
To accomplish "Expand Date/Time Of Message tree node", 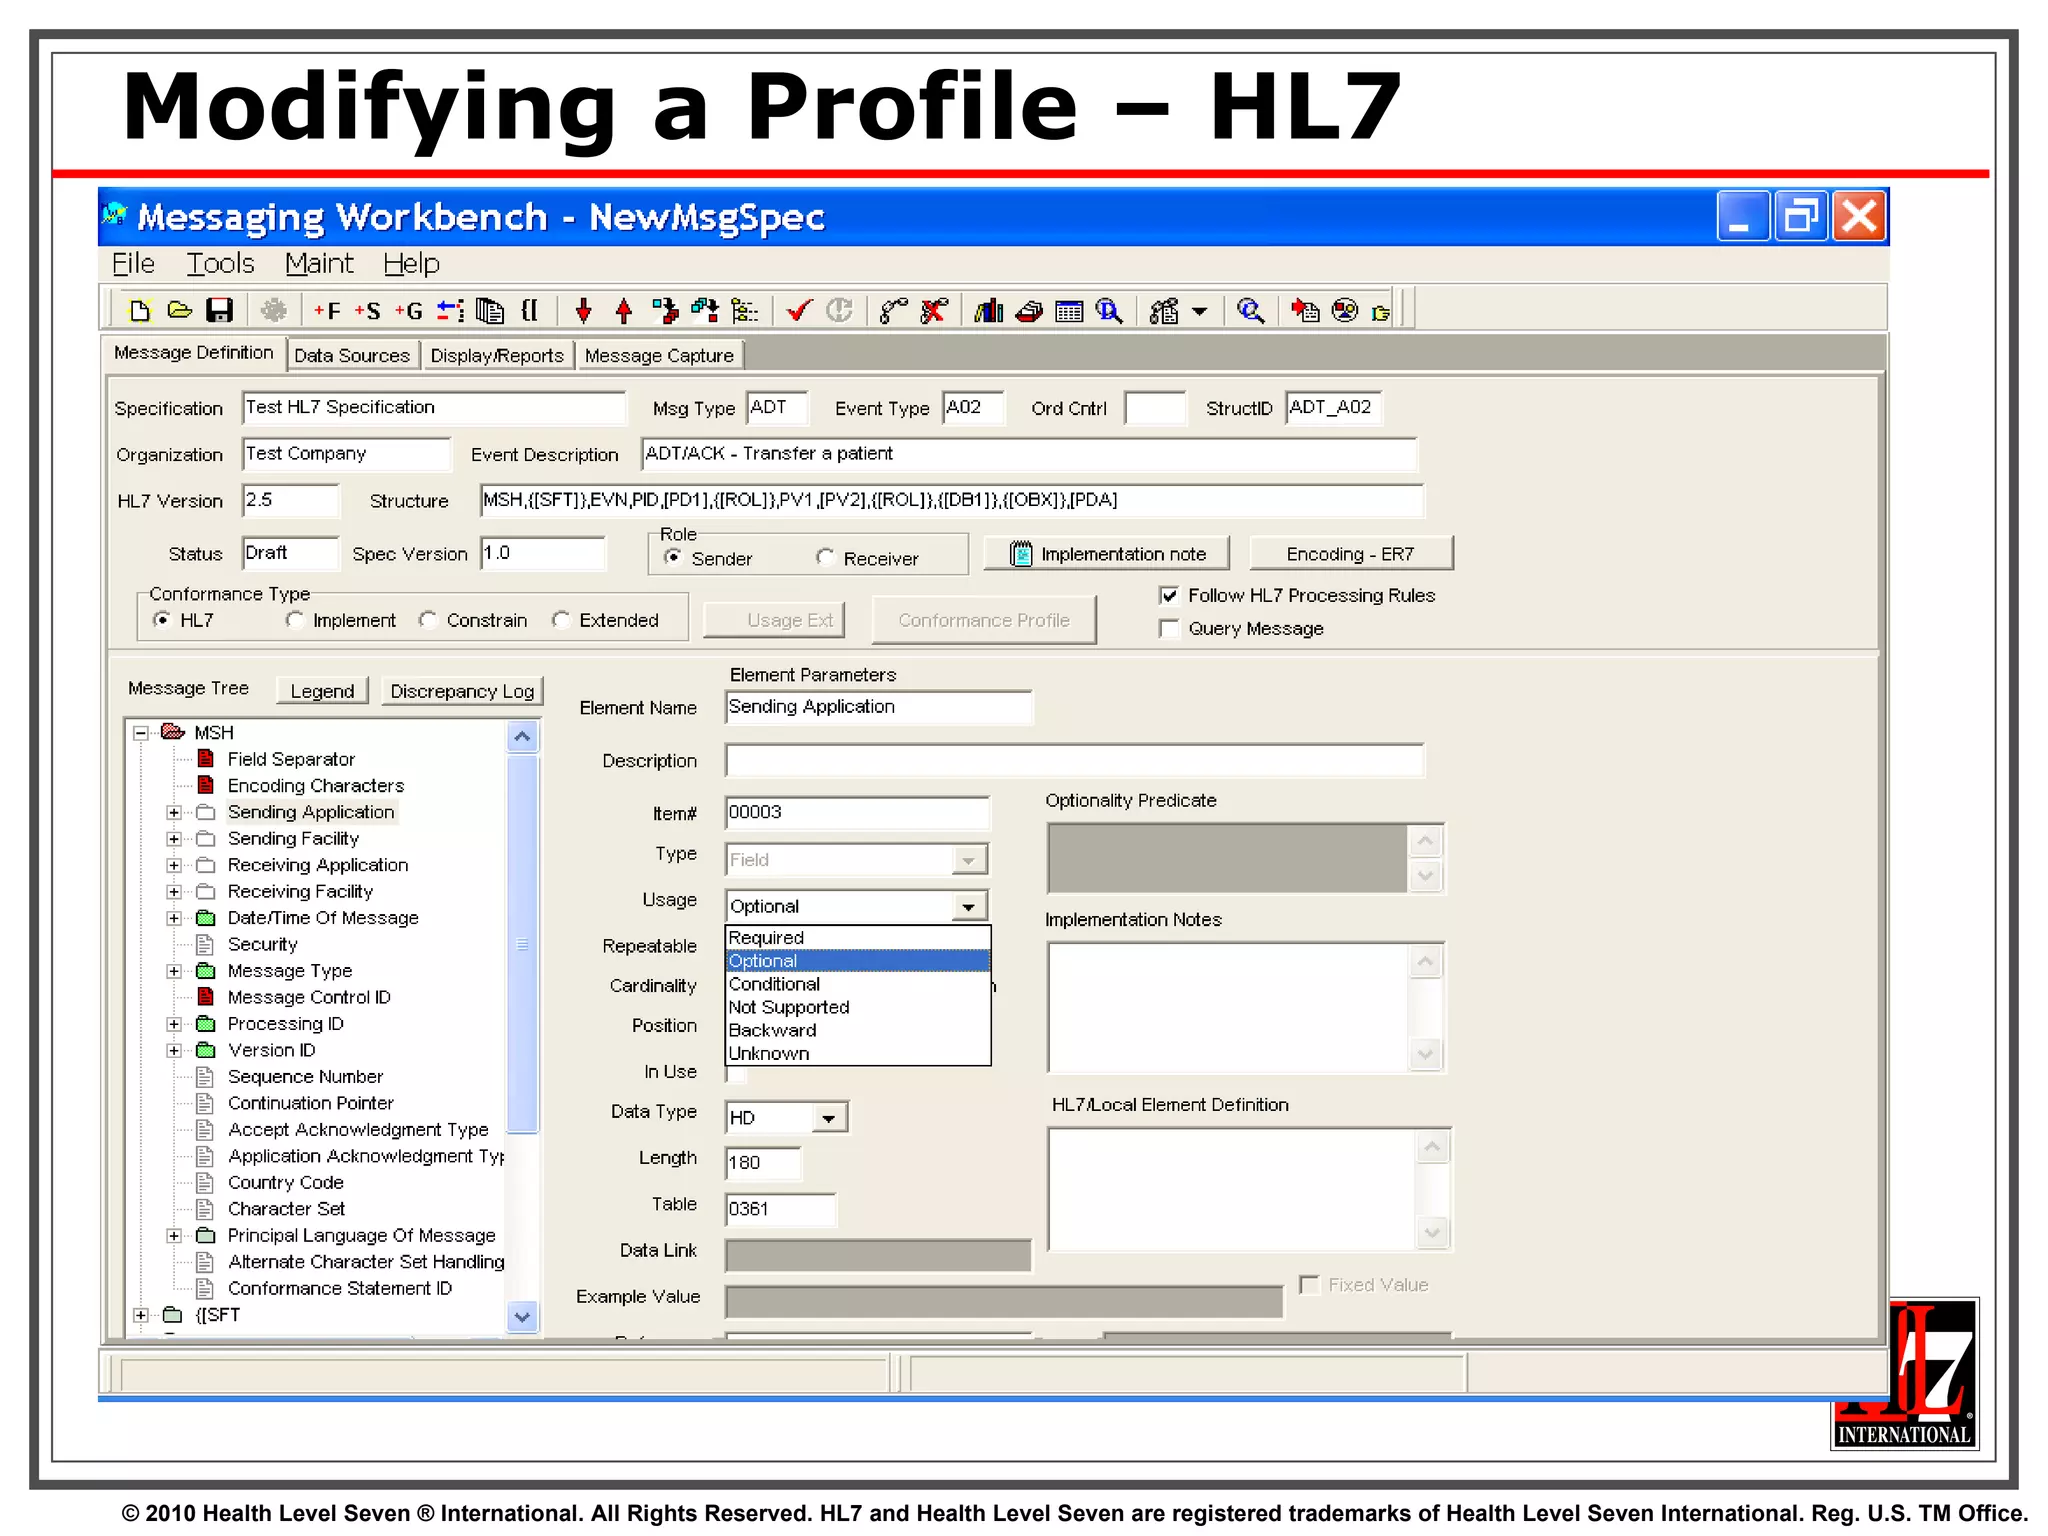I will point(174,918).
